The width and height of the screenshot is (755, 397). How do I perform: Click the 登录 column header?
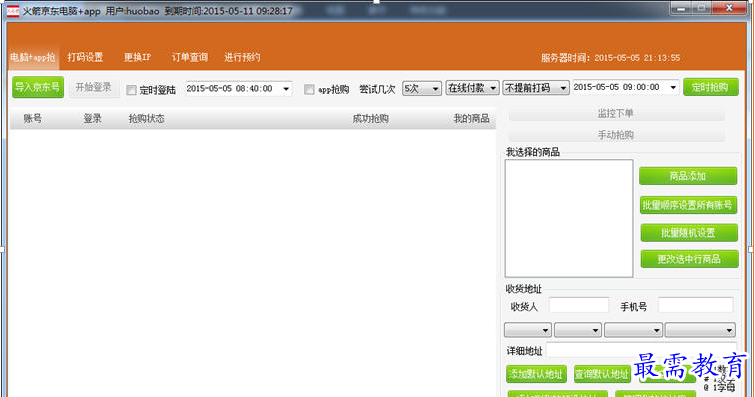(x=92, y=119)
